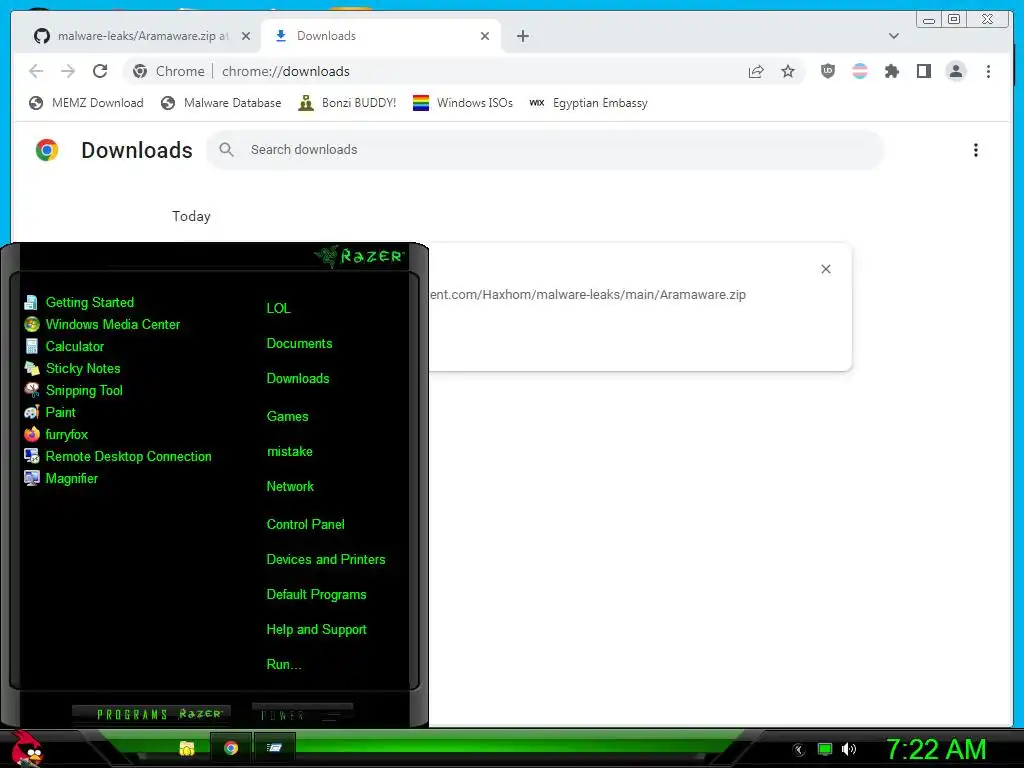The width and height of the screenshot is (1024, 768).
Task: Open Help and Support in start menu
Action: point(316,630)
